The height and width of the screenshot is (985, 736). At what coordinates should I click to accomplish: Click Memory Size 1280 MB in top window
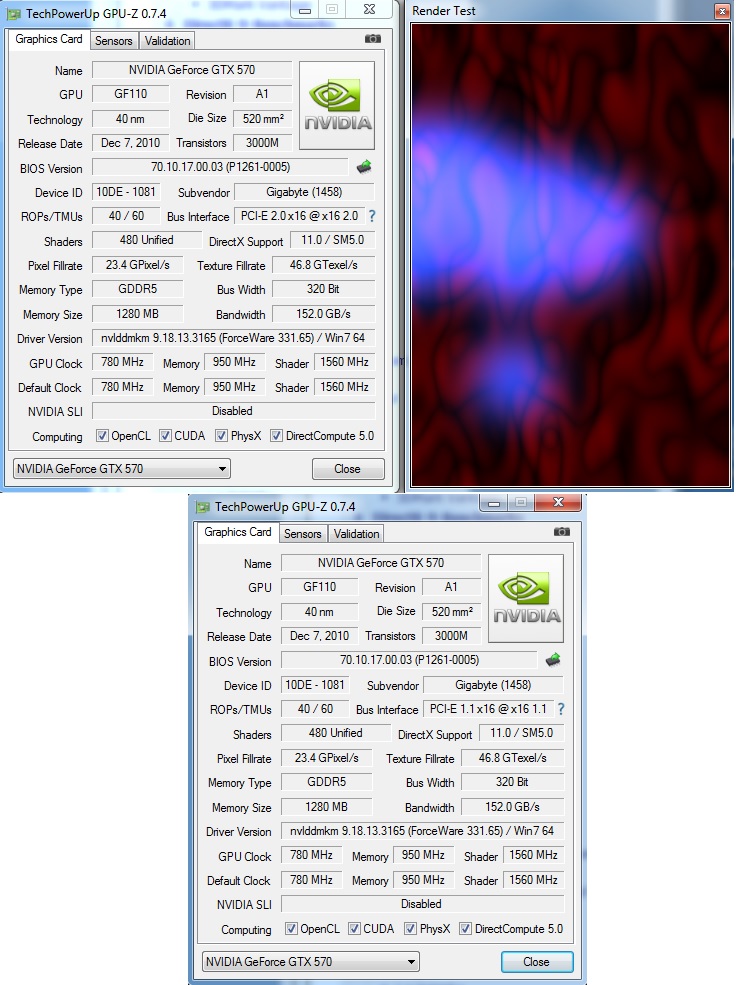138,313
